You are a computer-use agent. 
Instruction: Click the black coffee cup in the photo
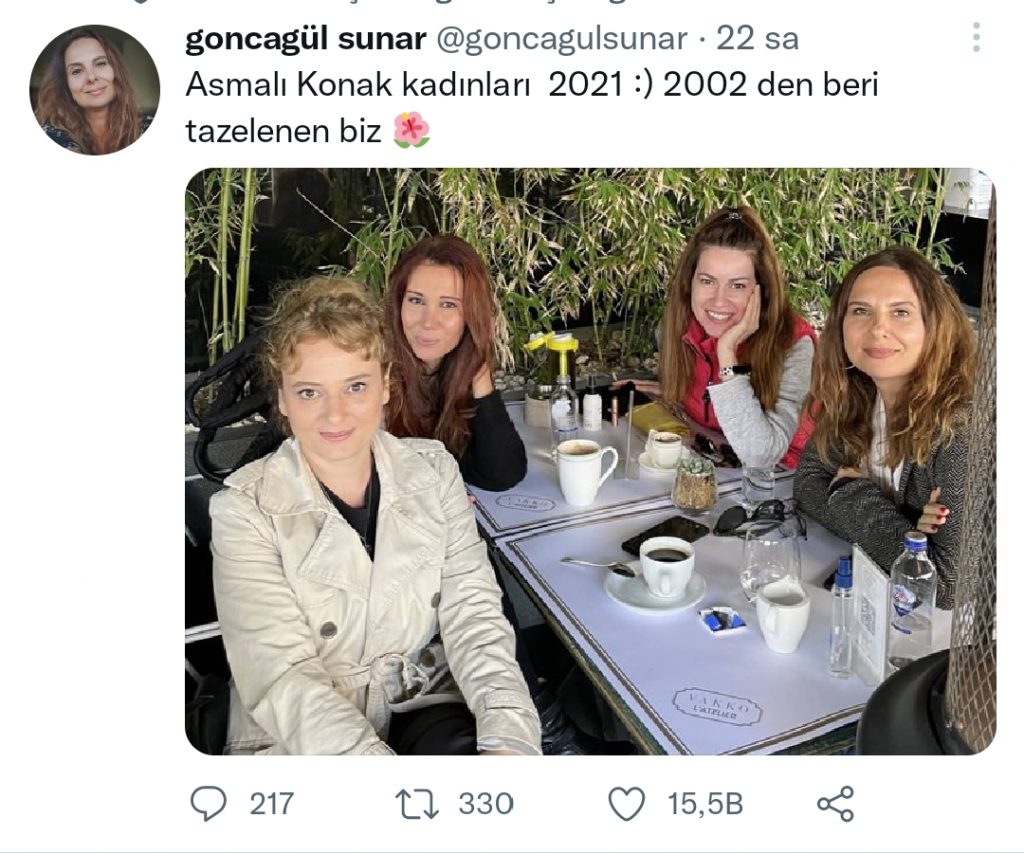click(667, 566)
